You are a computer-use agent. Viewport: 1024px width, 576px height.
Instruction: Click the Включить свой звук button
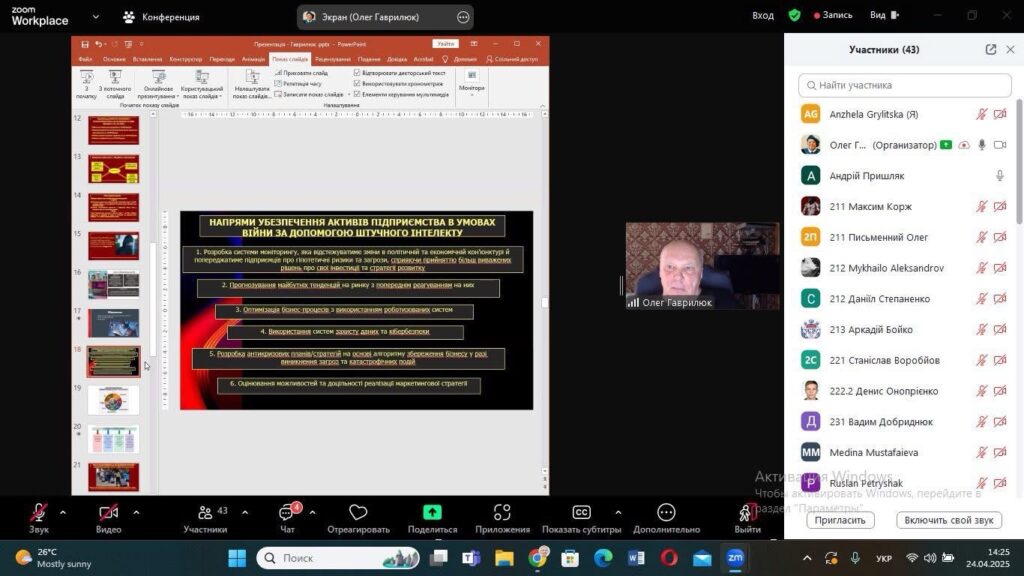(948, 520)
